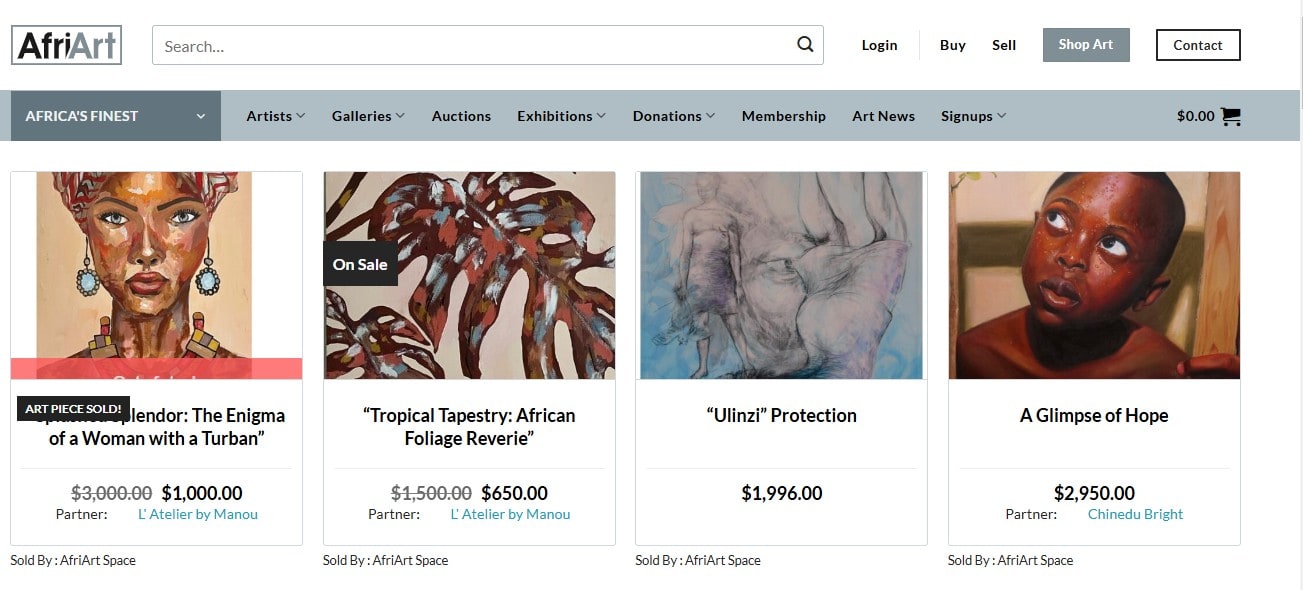Expand the Africa's Finest dropdown
The image size is (1303, 590).
[x=116, y=116]
